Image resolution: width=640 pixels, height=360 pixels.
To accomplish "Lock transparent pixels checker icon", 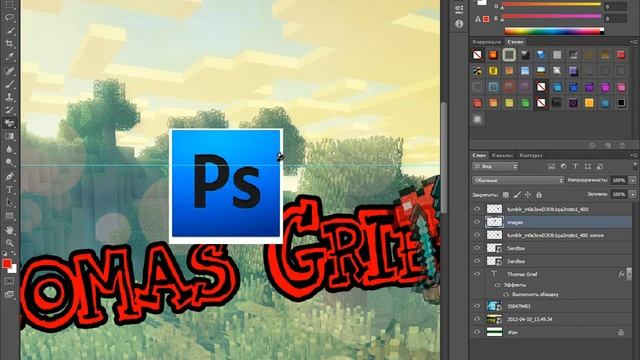I will coord(506,195).
